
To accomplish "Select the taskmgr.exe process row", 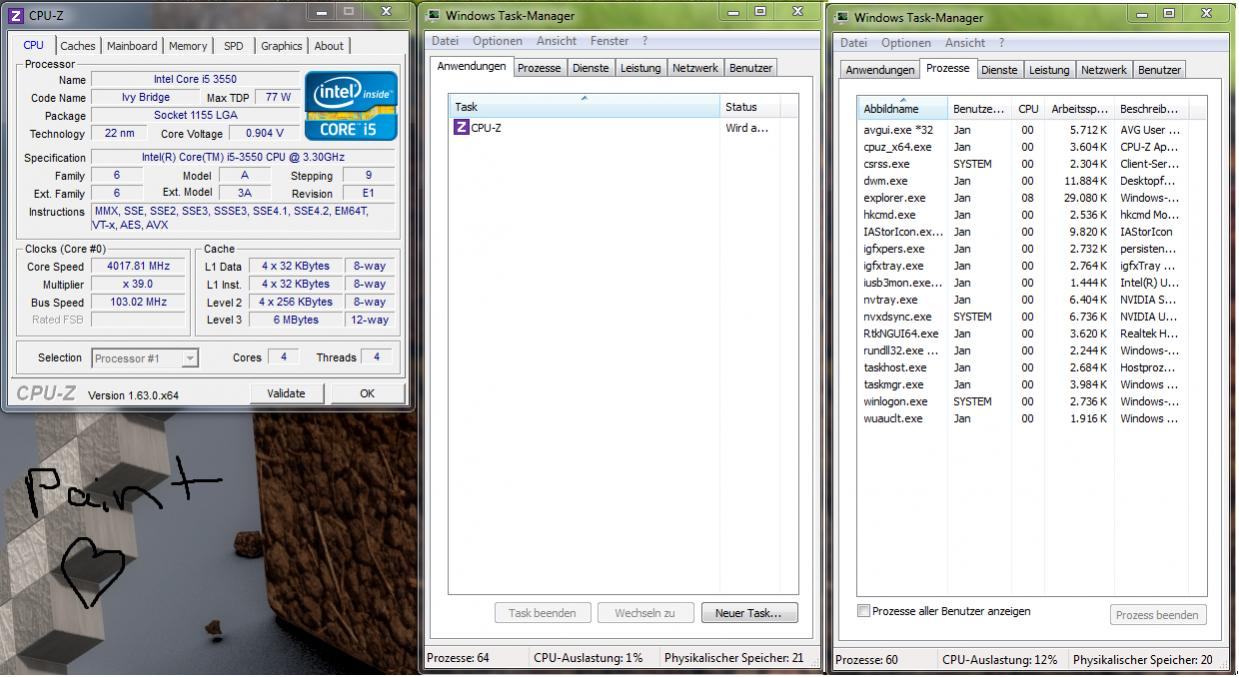I will point(1032,384).
